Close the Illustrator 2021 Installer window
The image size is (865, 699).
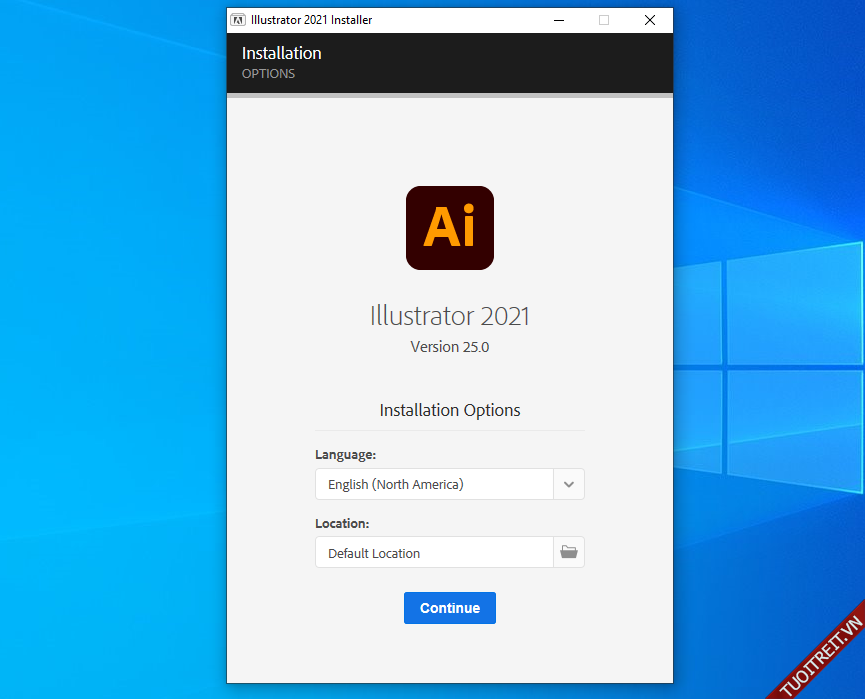tap(650, 20)
